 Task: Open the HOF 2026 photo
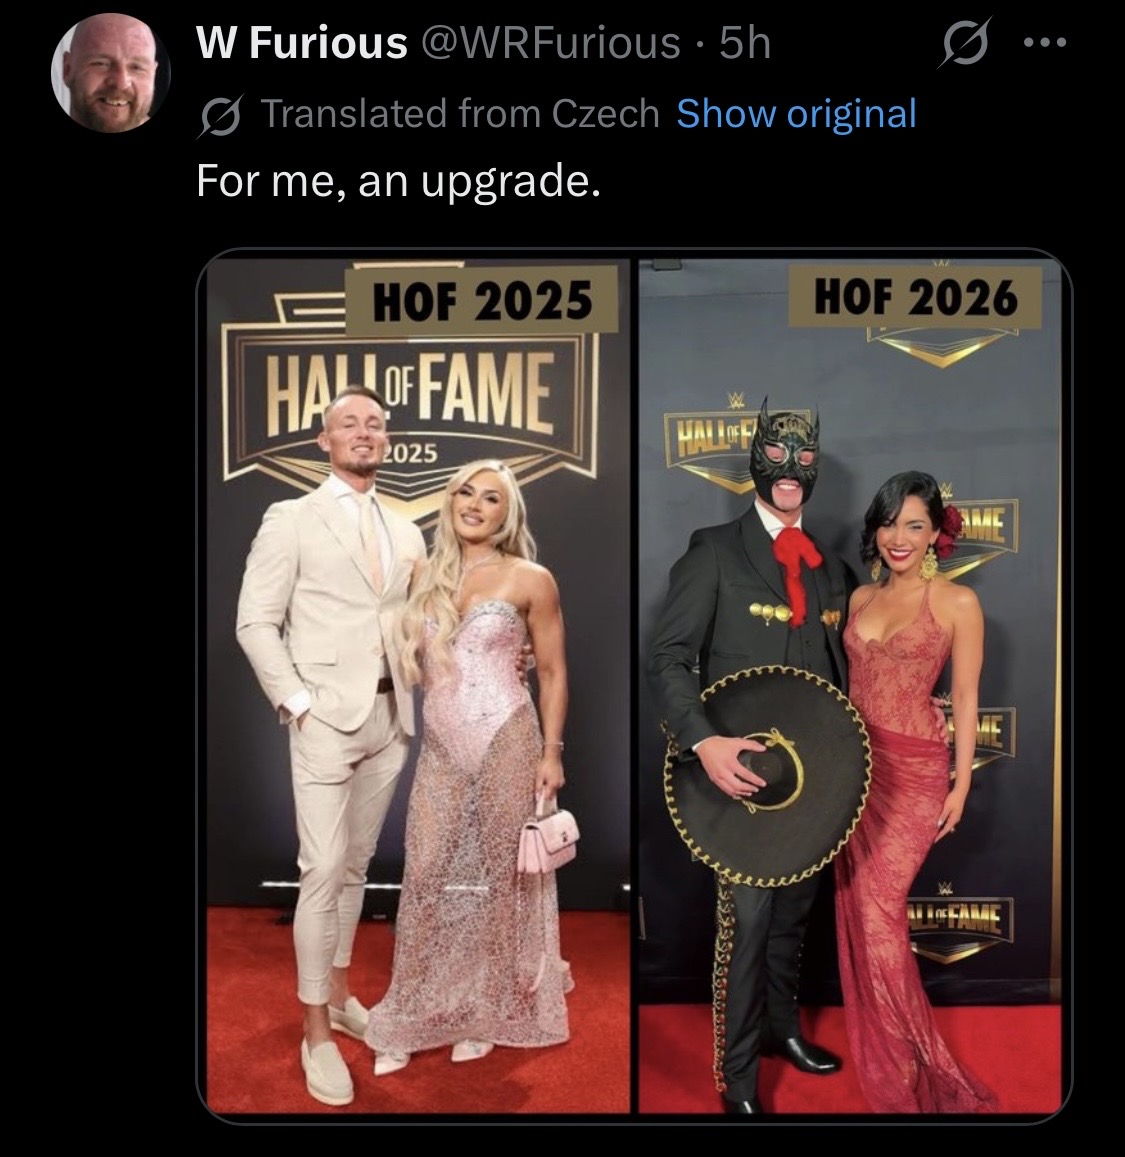[x=851, y=685]
